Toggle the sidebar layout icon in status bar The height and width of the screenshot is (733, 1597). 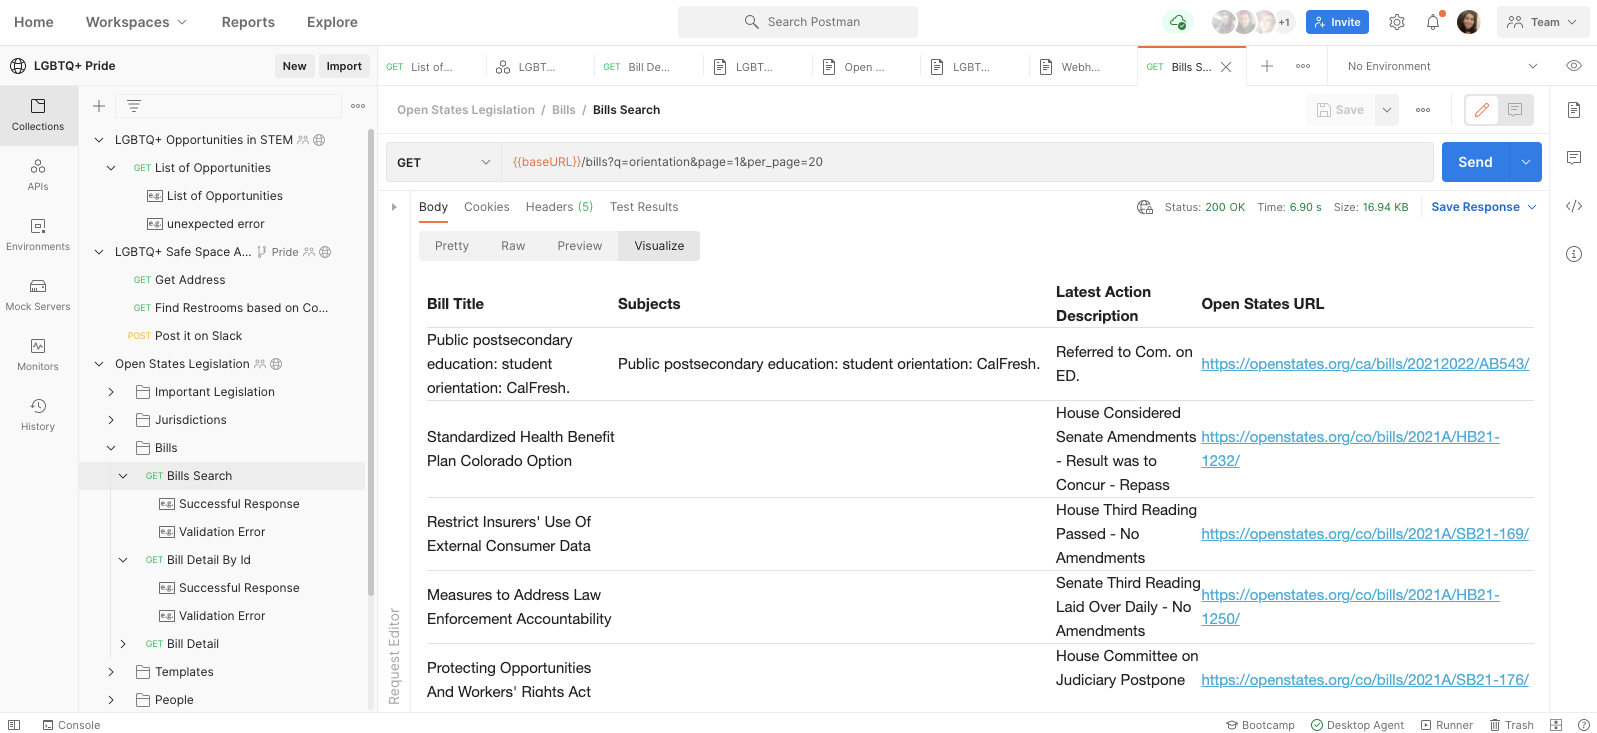pos(14,725)
